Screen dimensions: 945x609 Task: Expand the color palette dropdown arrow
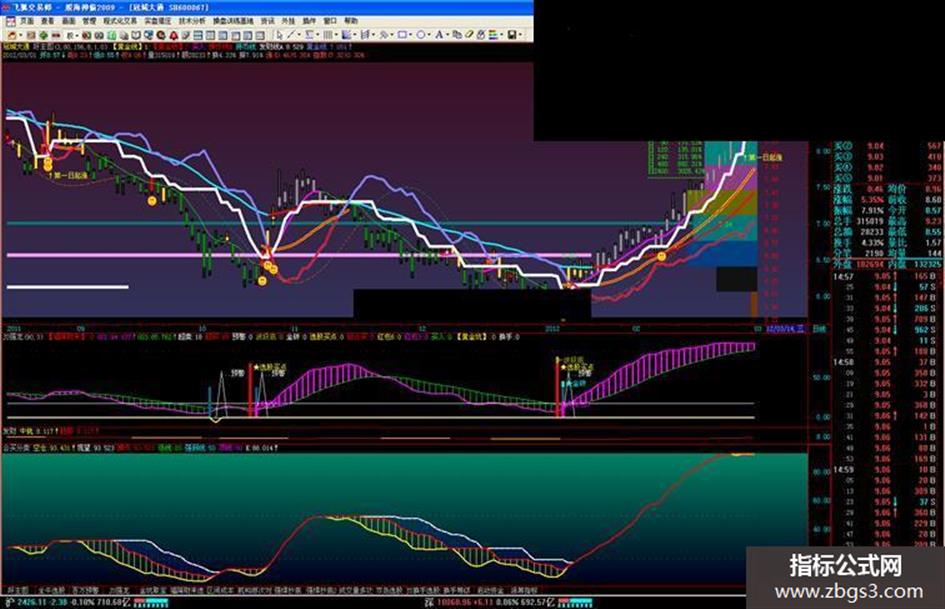tap(501, 35)
